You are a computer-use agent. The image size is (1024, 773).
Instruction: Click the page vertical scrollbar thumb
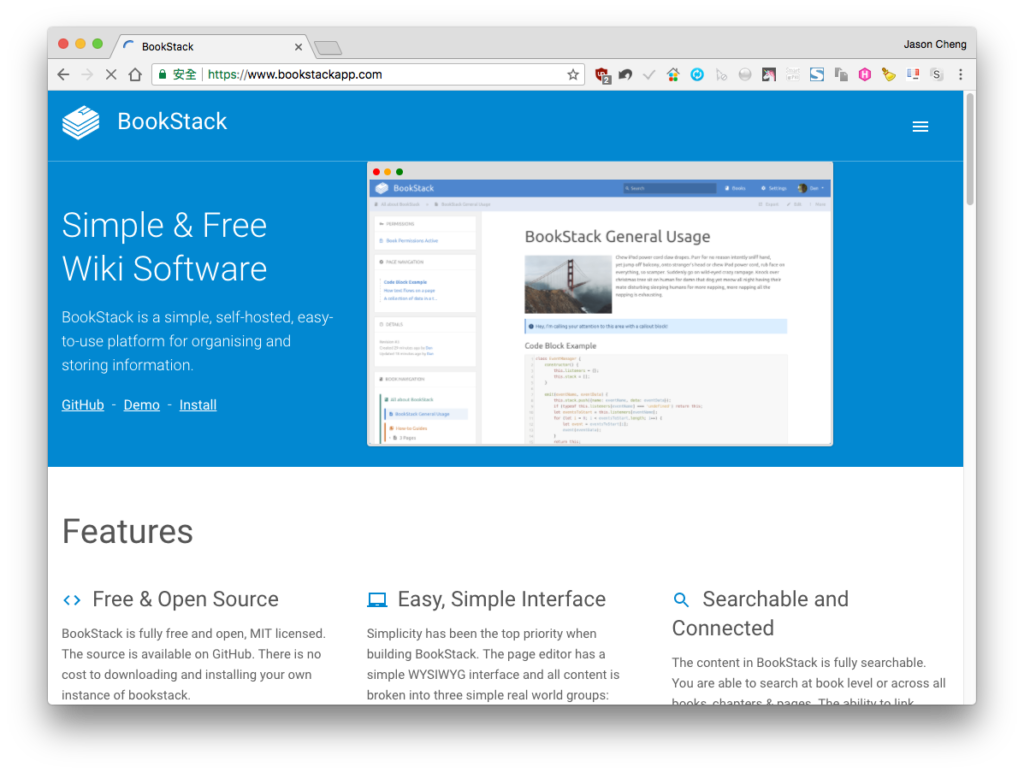pos(970,149)
